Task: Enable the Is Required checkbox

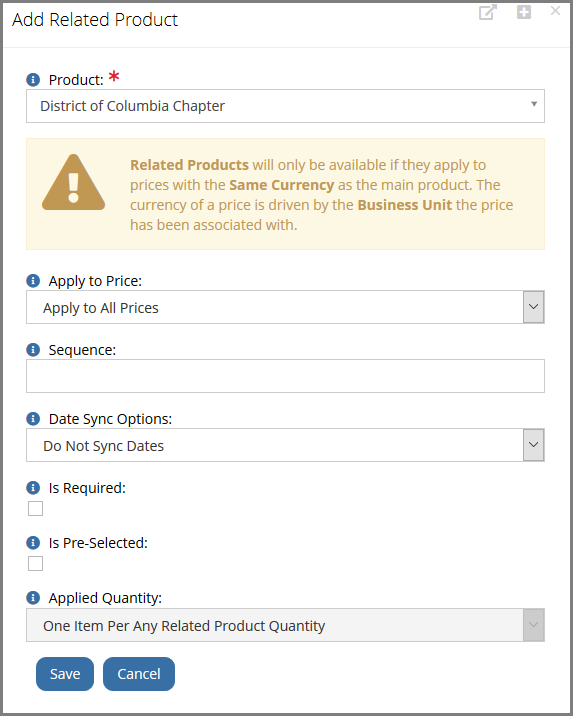Action: [36, 508]
